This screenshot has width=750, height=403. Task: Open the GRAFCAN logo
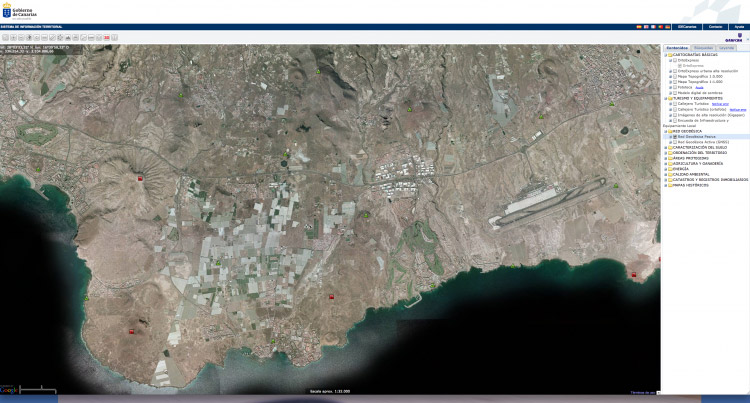(734, 38)
